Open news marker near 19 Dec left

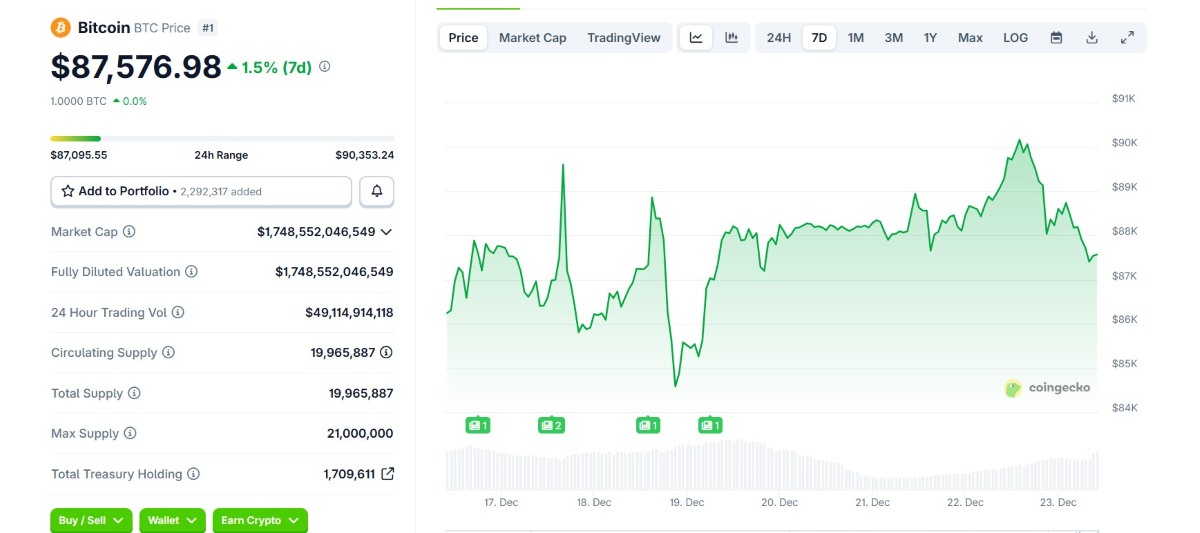648,425
